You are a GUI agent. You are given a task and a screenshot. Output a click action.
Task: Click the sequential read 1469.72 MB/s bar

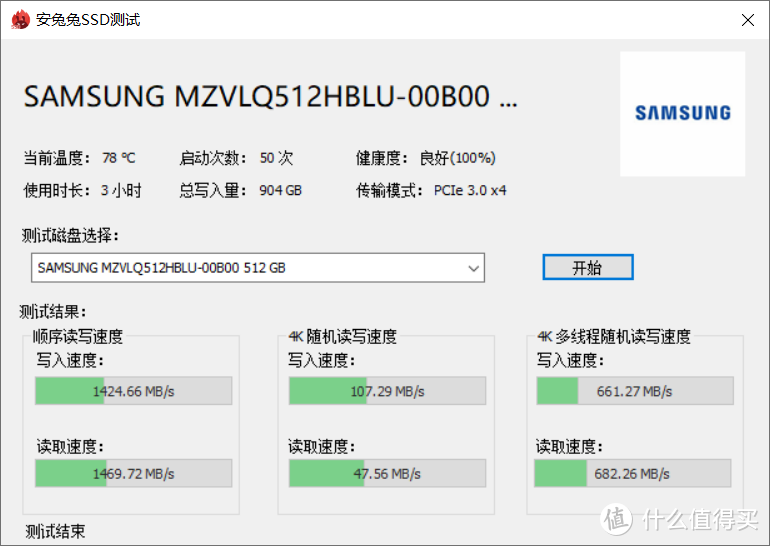tap(134, 473)
